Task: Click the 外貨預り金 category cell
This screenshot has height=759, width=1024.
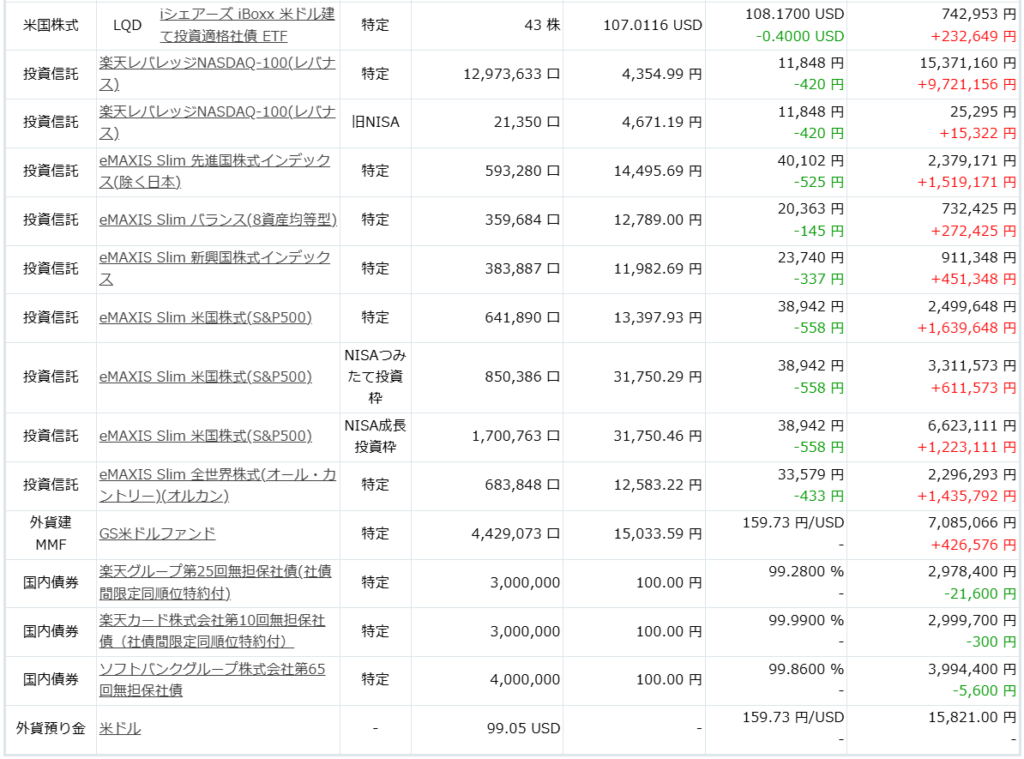Action: (50, 729)
